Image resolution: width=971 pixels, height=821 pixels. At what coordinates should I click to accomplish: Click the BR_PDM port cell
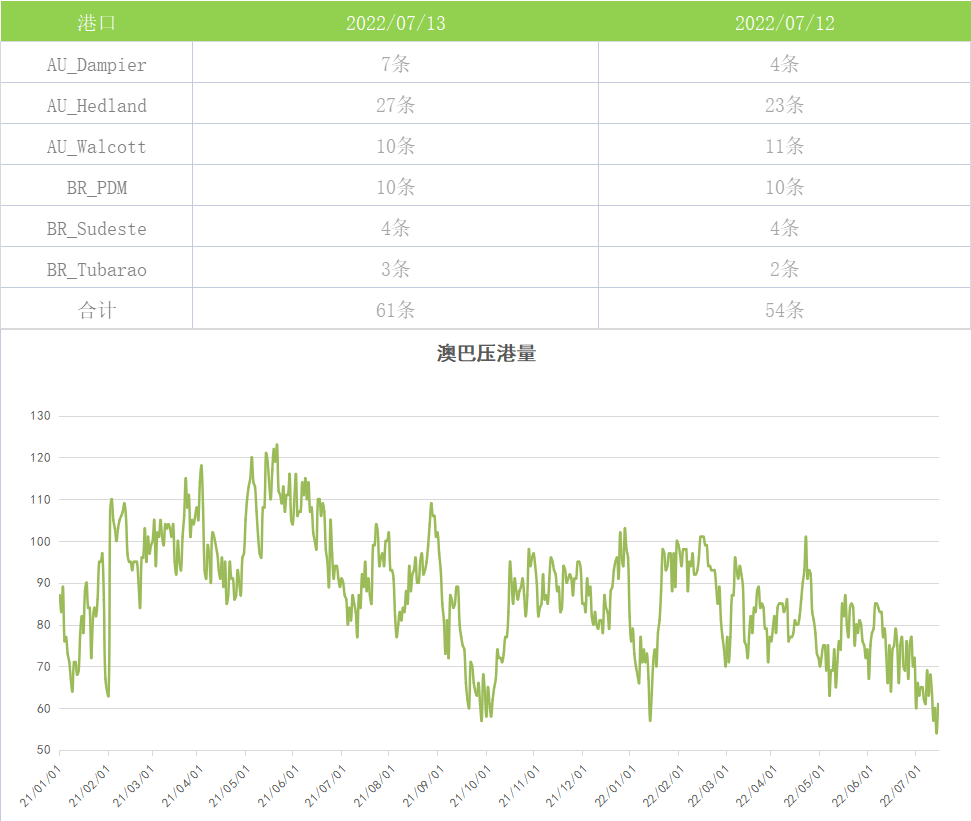tap(96, 188)
